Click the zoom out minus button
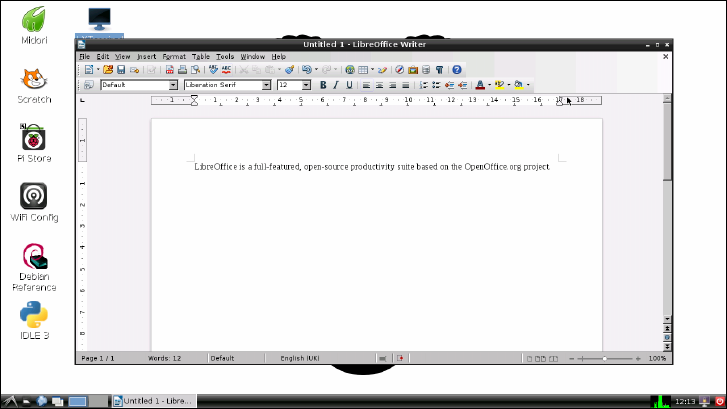727x409 pixels. [572, 358]
